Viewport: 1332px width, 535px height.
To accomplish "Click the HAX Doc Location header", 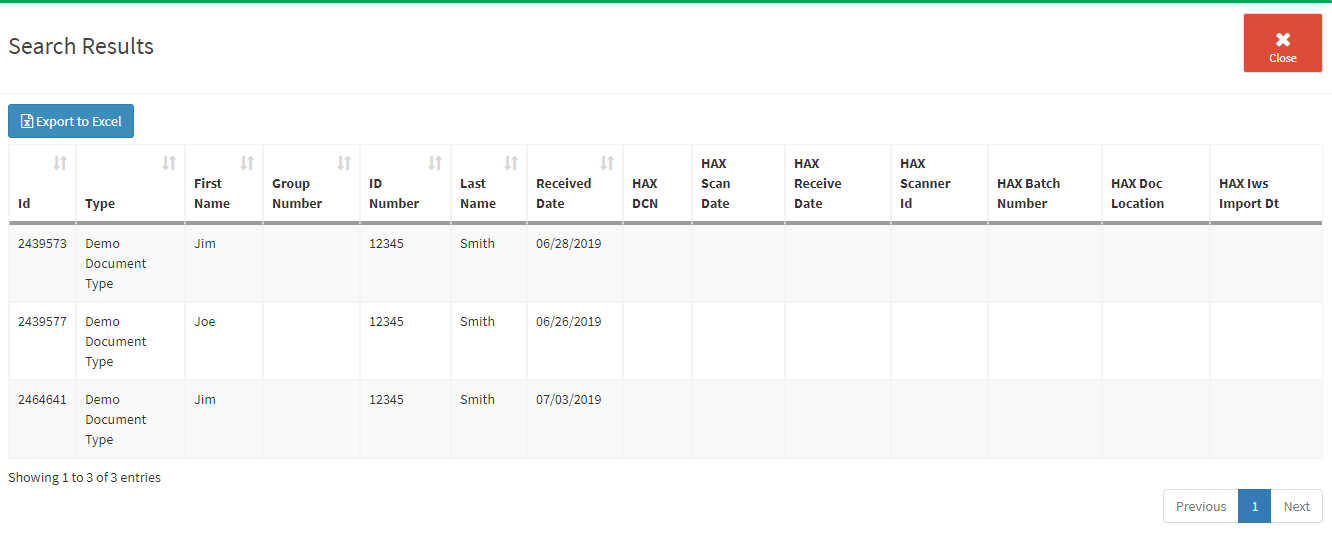I will tap(1137, 193).
